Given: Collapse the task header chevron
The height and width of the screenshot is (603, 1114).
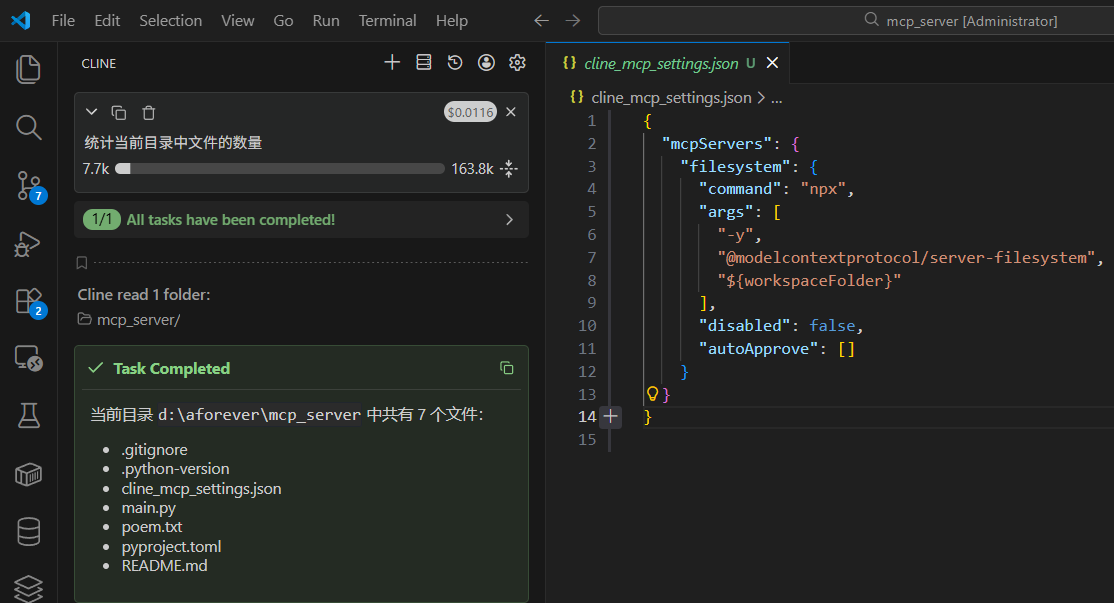Looking at the screenshot, I should click(92, 112).
